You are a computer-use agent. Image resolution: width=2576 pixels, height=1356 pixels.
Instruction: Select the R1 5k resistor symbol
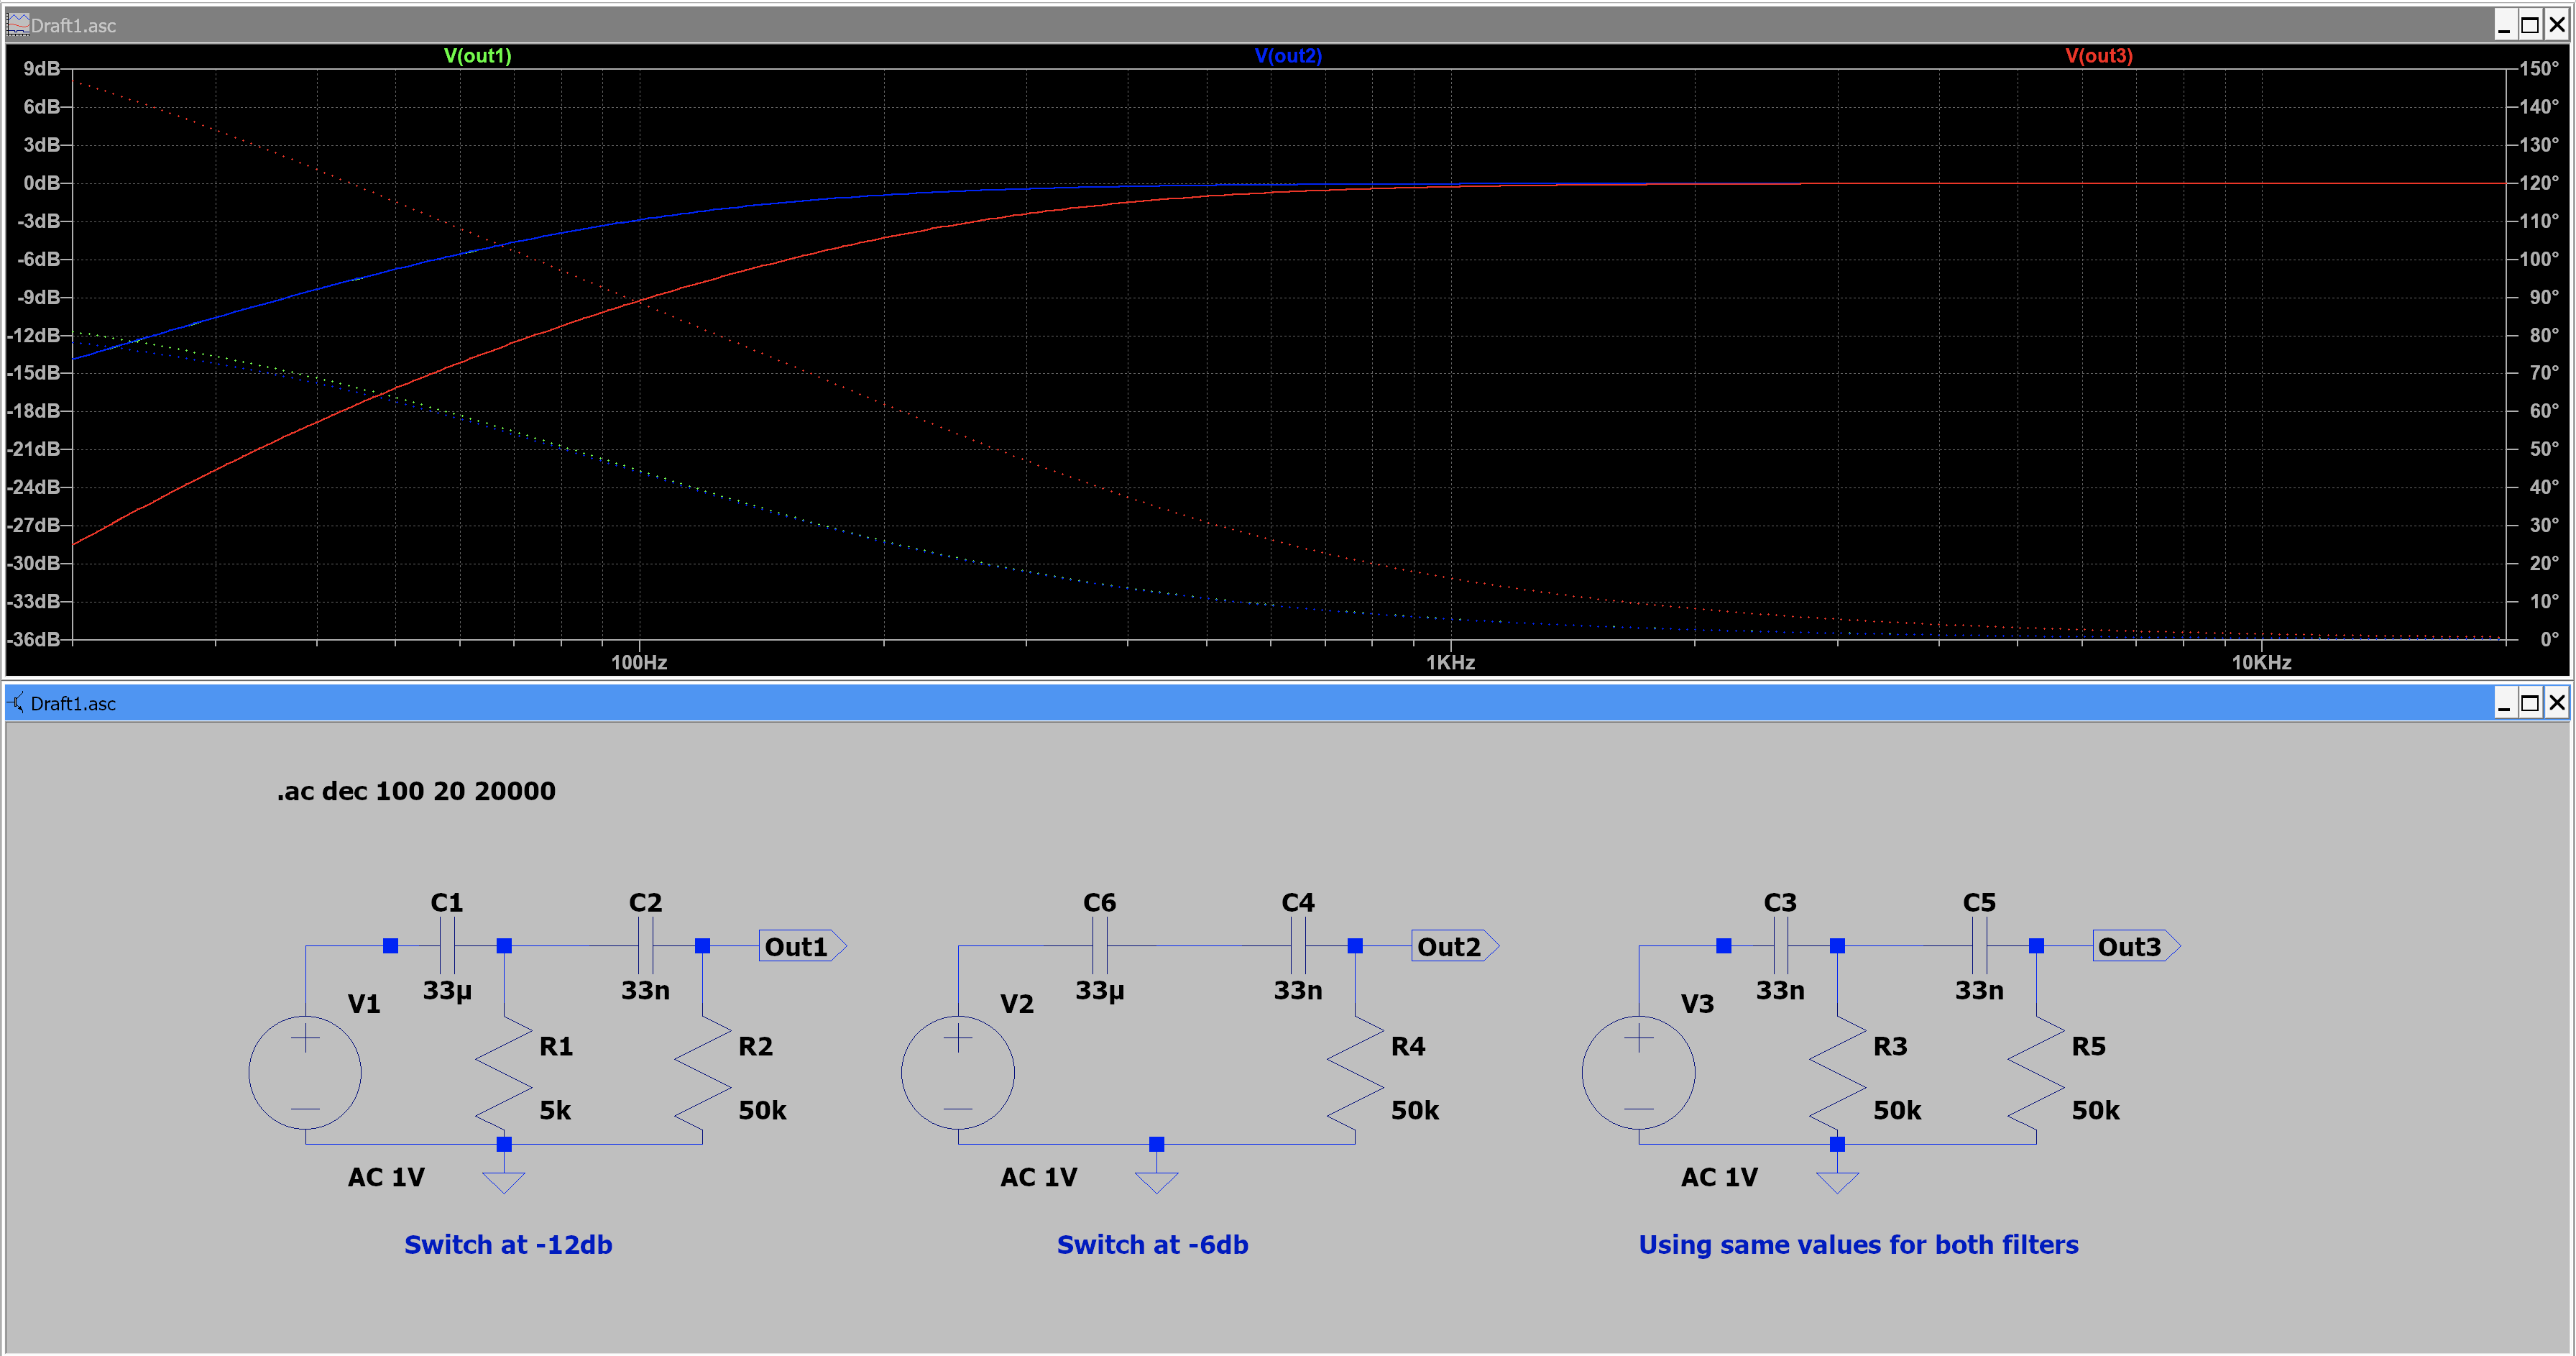(x=504, y=1073)
